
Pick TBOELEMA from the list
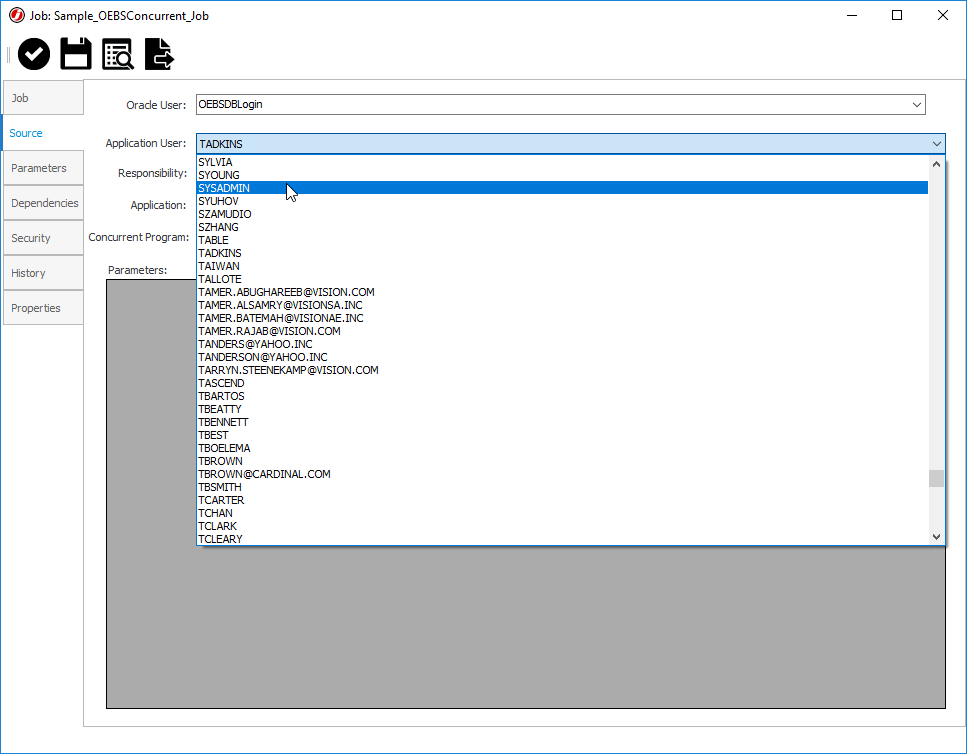[562, 448]
